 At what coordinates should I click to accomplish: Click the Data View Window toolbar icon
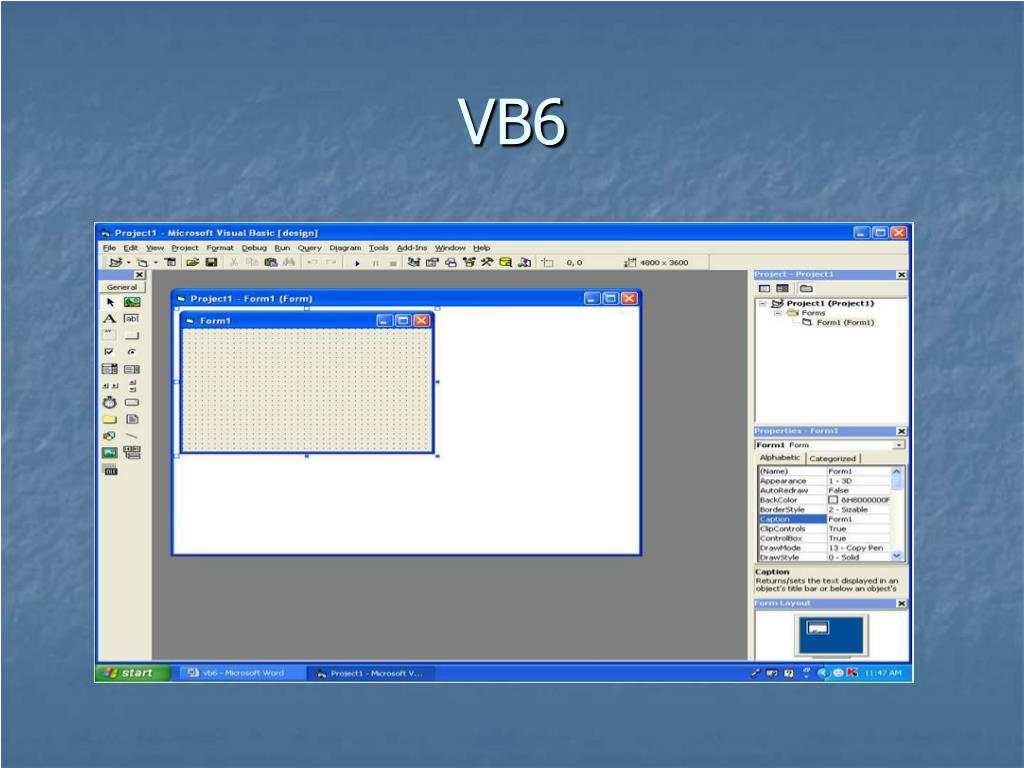tap(505, 263)
